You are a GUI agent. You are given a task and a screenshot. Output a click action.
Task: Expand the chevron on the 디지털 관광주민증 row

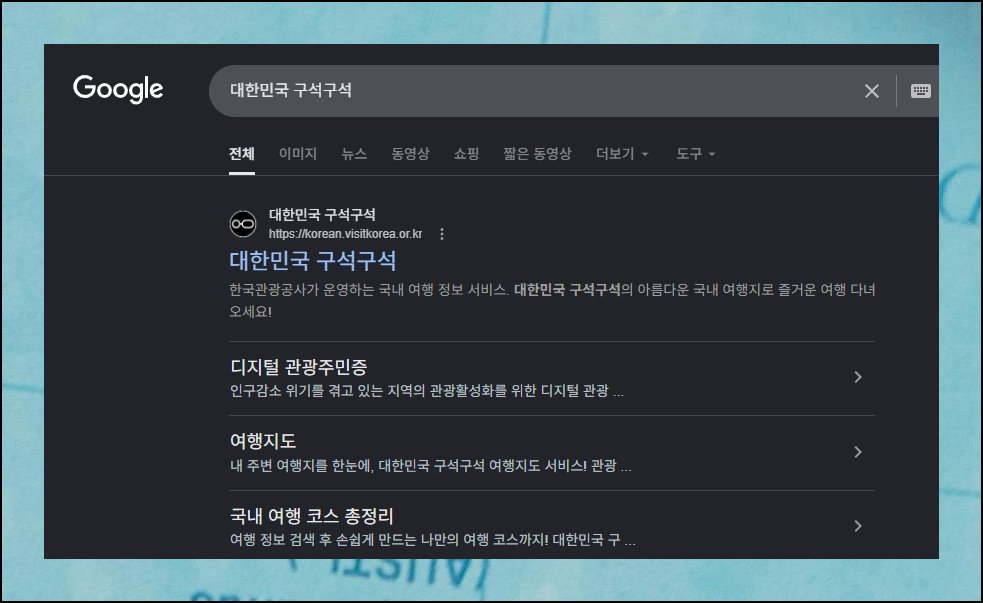tap(858, 377)
